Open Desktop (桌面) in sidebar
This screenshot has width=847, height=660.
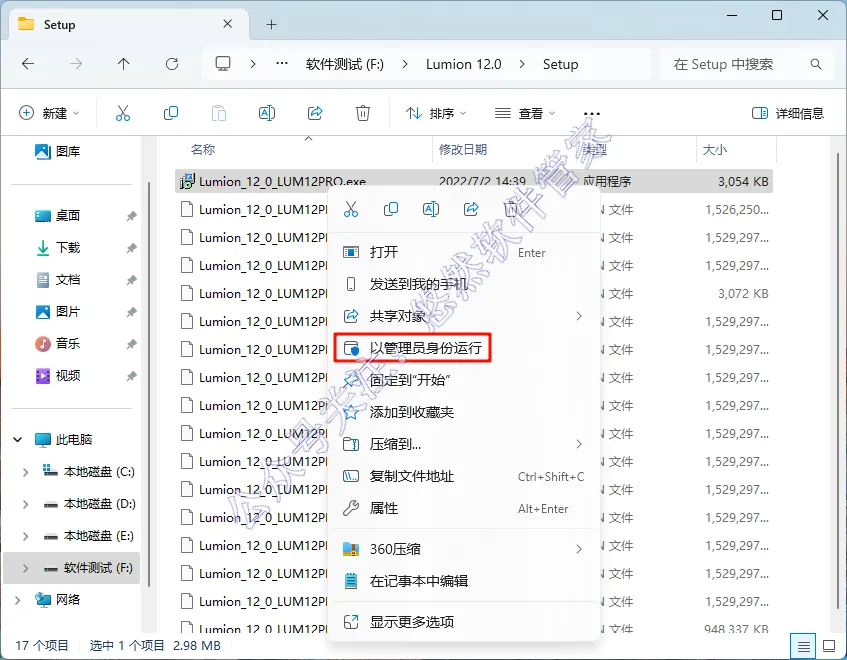57,215
